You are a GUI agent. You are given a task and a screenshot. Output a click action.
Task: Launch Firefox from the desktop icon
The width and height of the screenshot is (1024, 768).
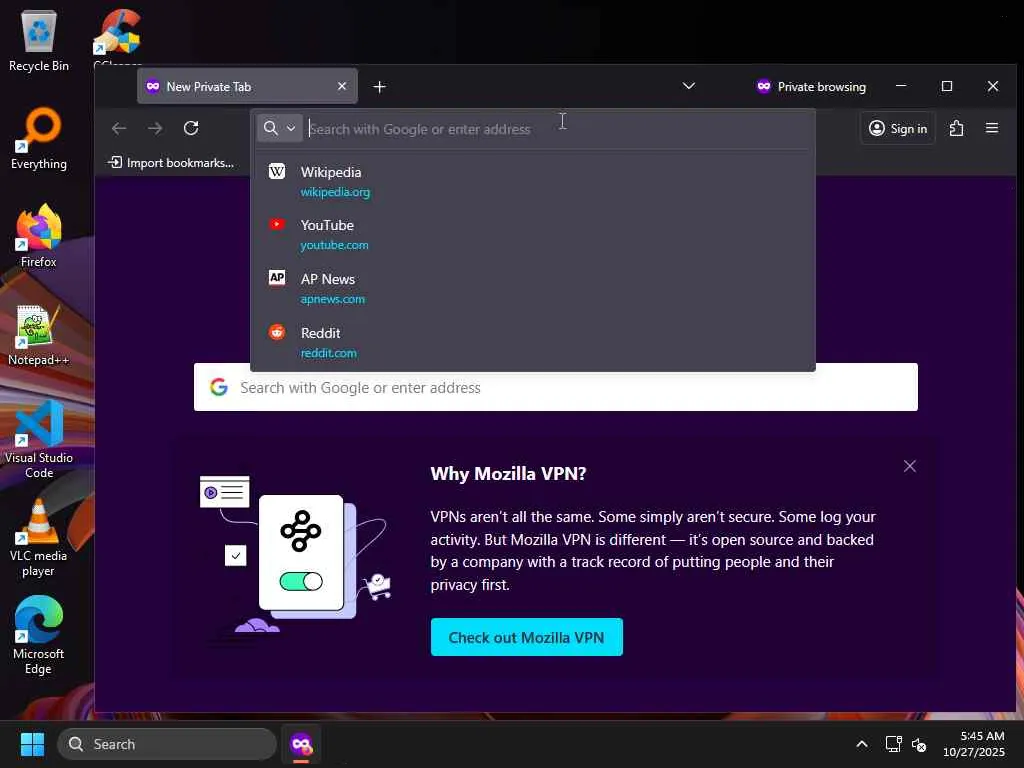(39, 236)
